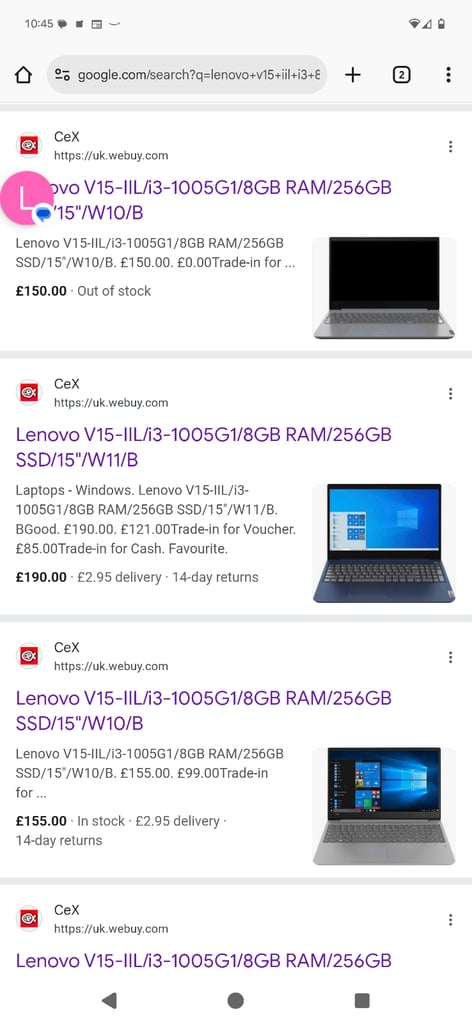
Task: Open the £155.00 W10/B result title link
Action: [x=204, y=711]
